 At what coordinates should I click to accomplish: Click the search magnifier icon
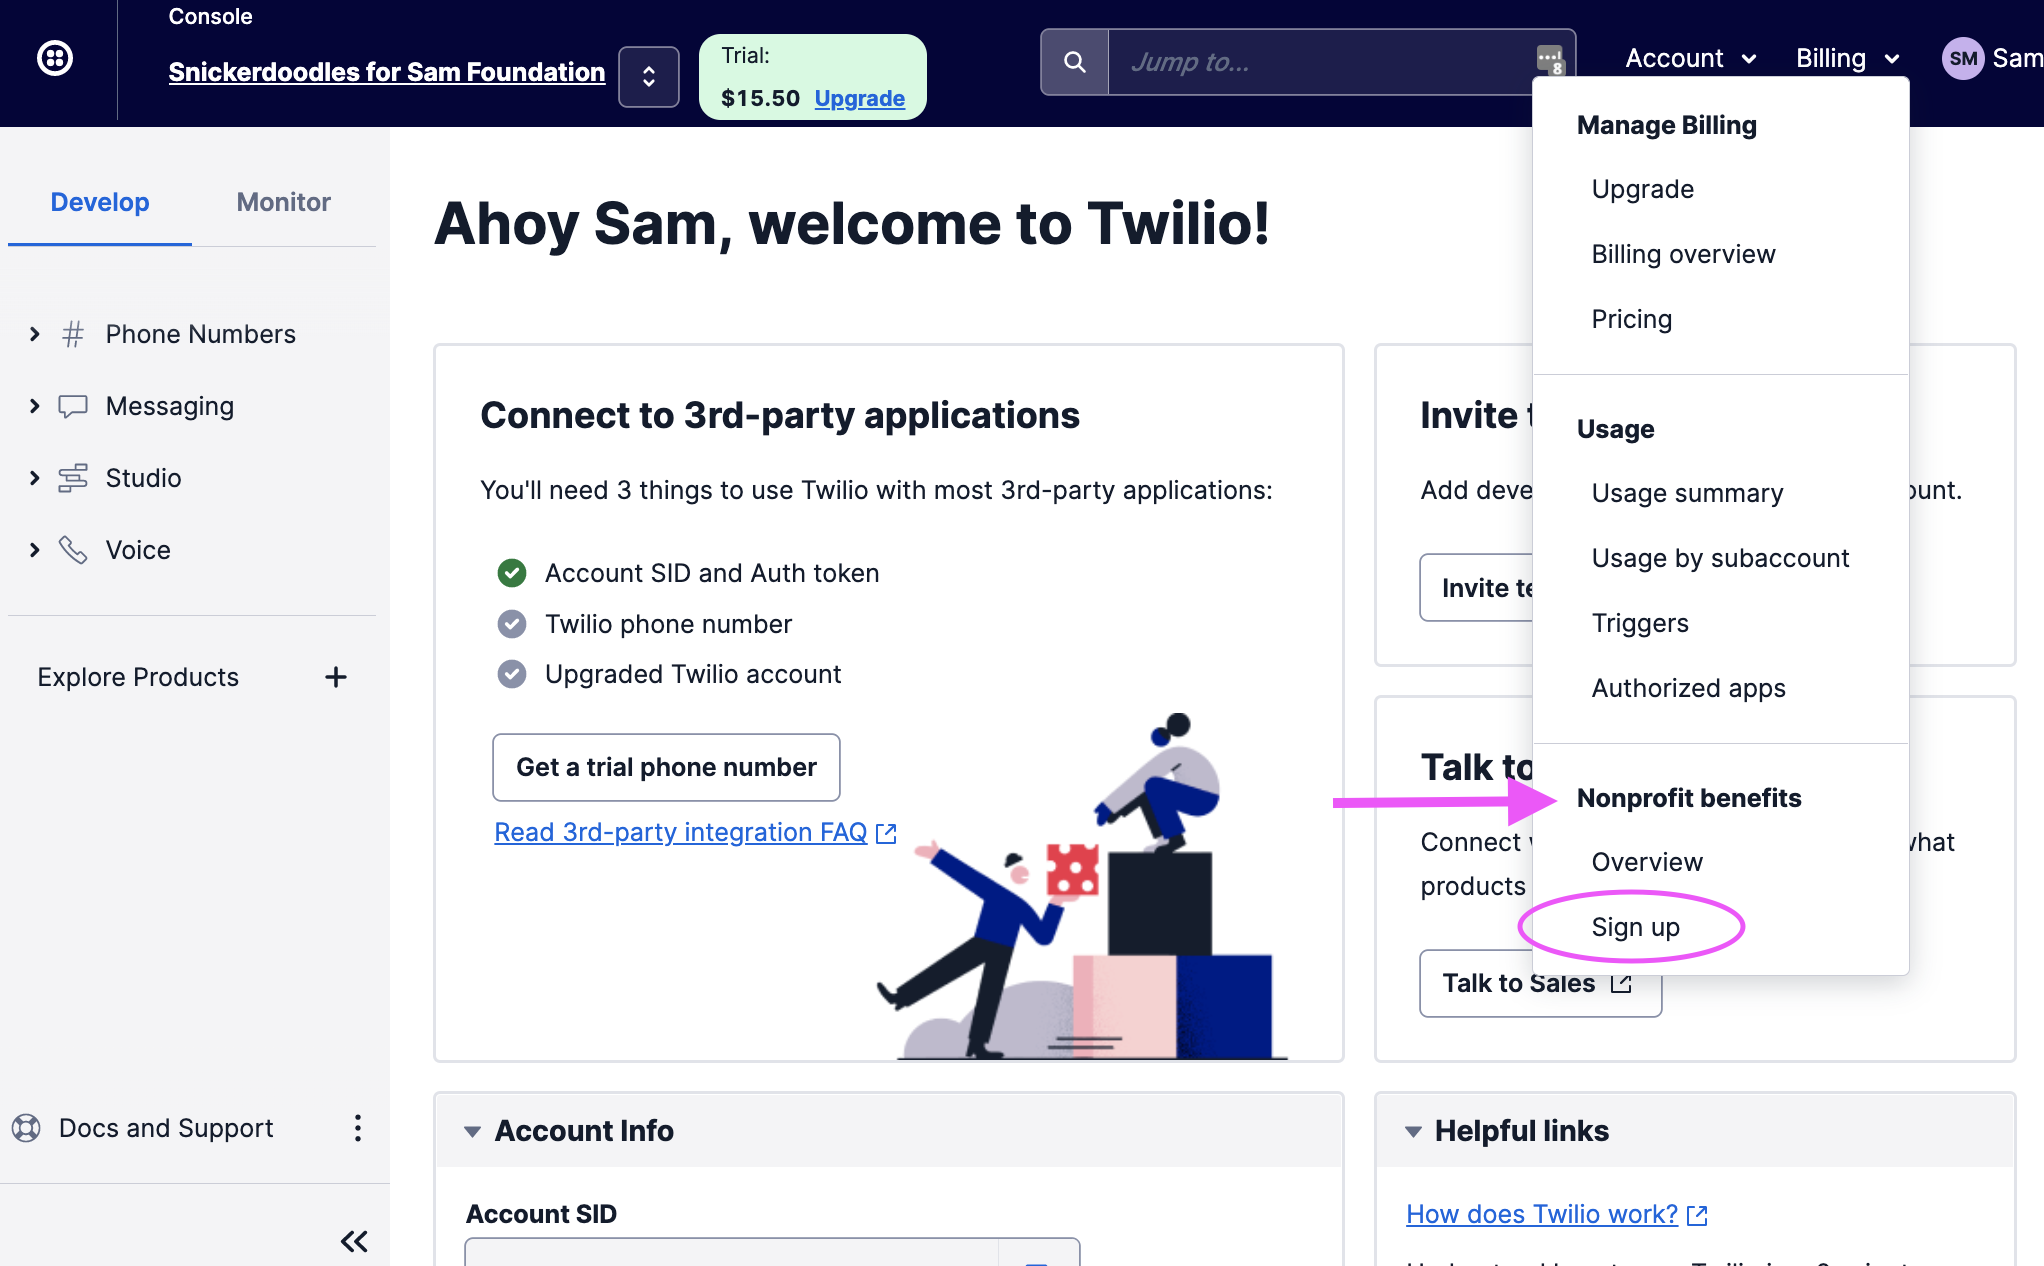click(1075, 62)
